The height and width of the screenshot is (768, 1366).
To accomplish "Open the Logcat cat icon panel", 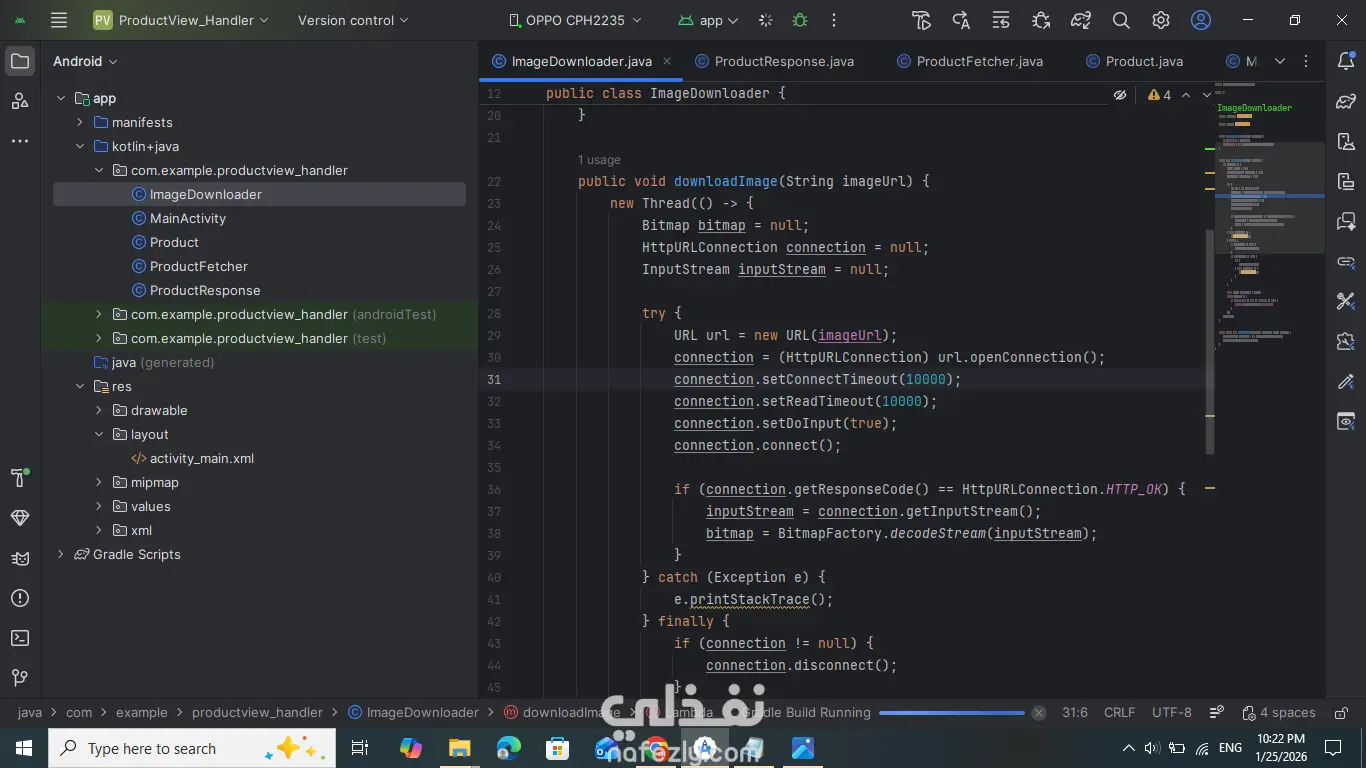I will (19, 558).
